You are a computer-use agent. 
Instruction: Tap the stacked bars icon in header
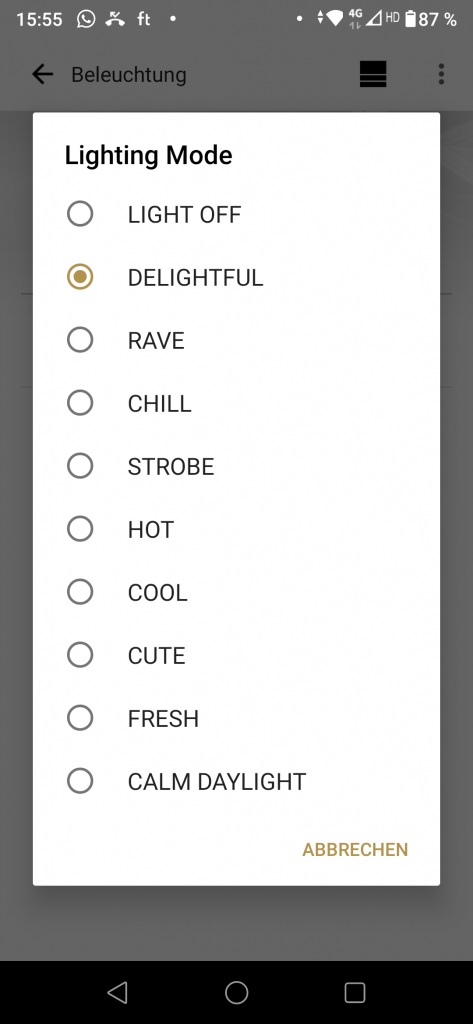coord(373,74)
